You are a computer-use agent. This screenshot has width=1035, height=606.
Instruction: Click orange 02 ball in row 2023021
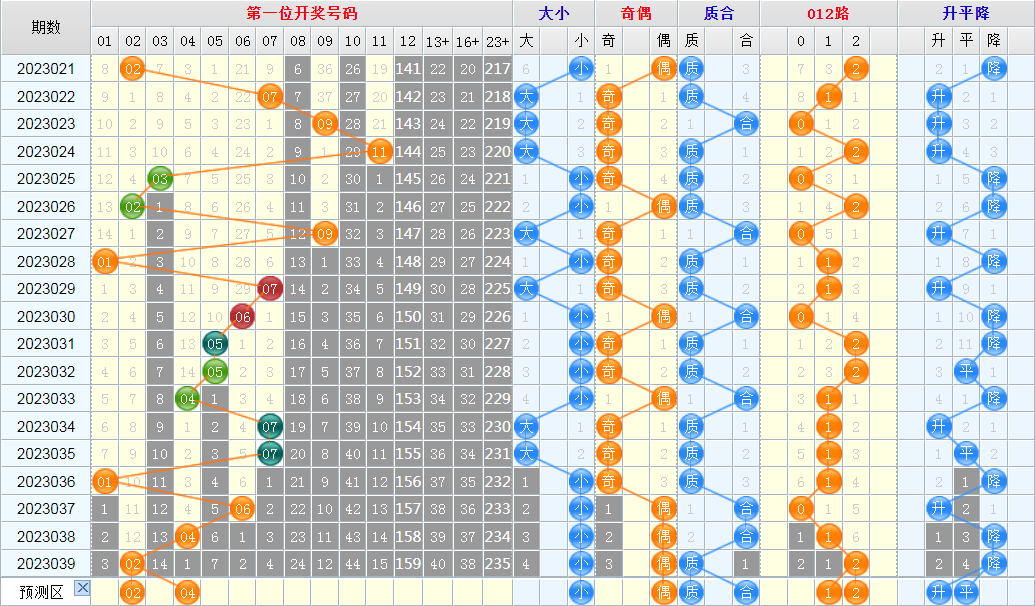(x=133, y=69)
